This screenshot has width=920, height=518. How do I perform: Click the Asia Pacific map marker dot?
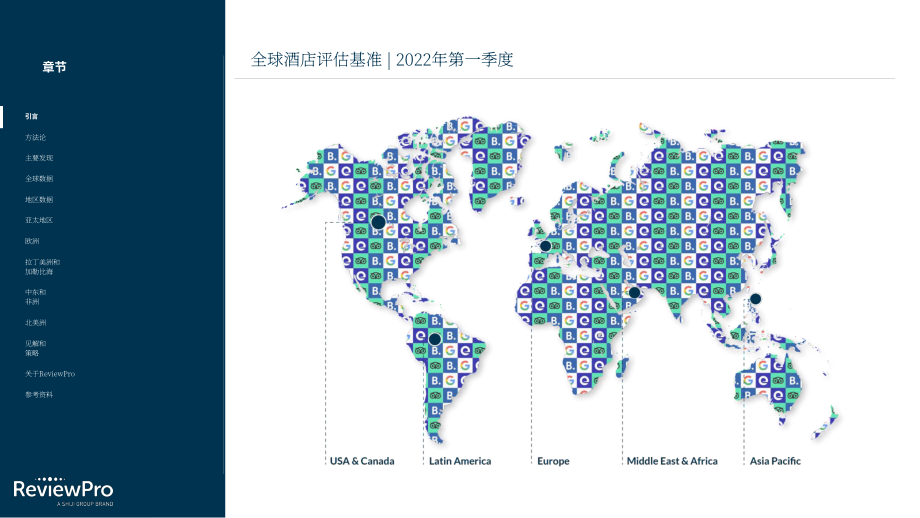[x=756, y=299]
